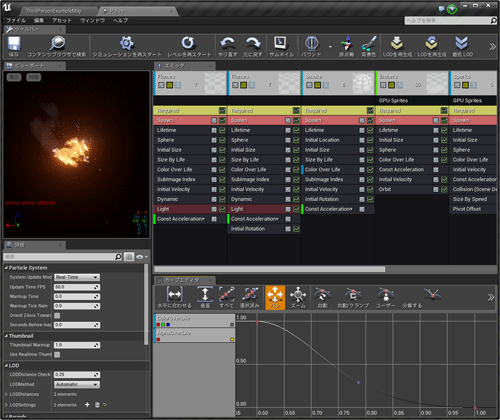500x420 pixels.
Task: Select the Zoom tool in curve editor
Action: click(298, 297)
